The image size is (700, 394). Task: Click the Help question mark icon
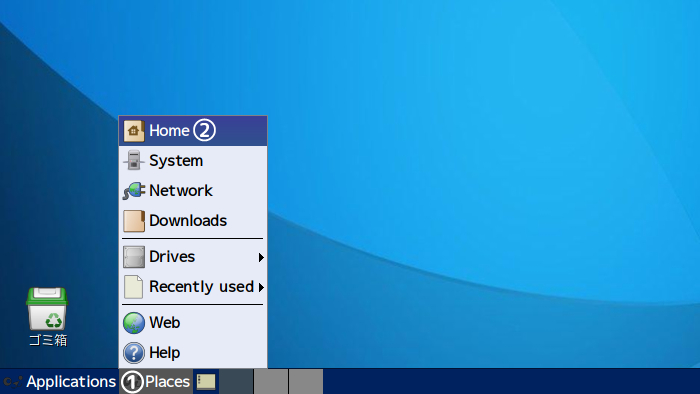133,353
